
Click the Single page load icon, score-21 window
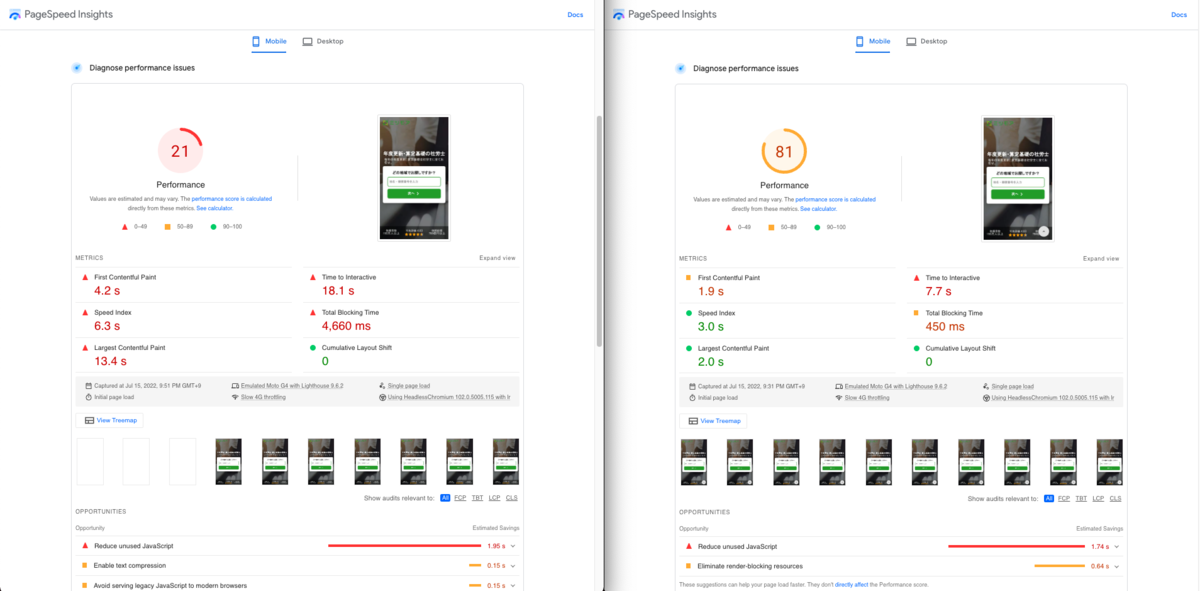383,385
